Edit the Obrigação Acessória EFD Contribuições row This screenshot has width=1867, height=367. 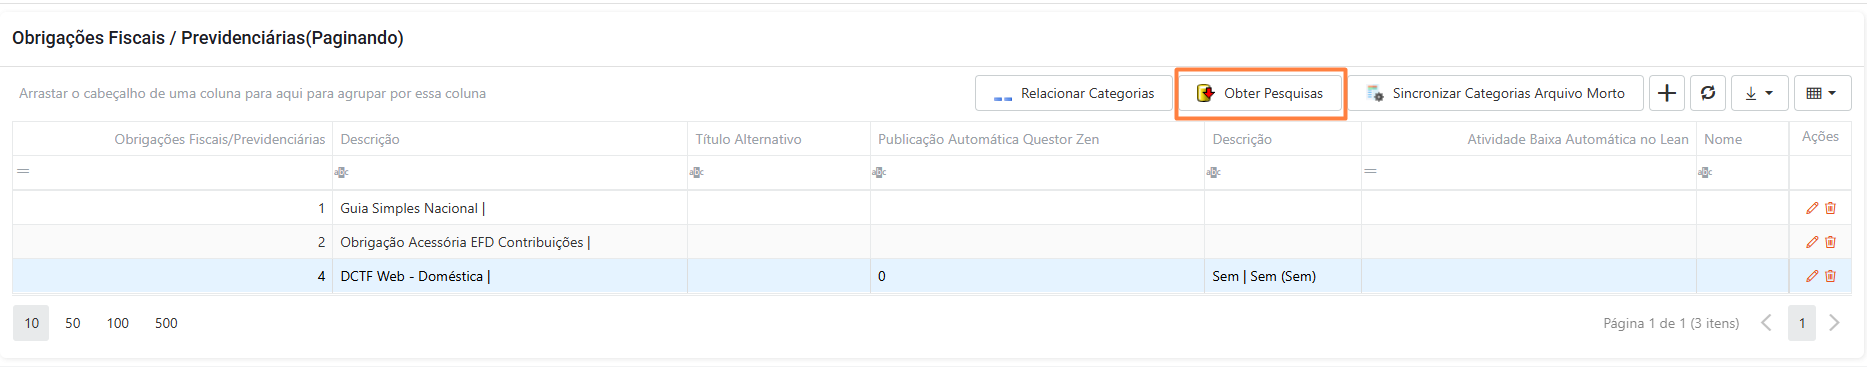pos(1812,242)
